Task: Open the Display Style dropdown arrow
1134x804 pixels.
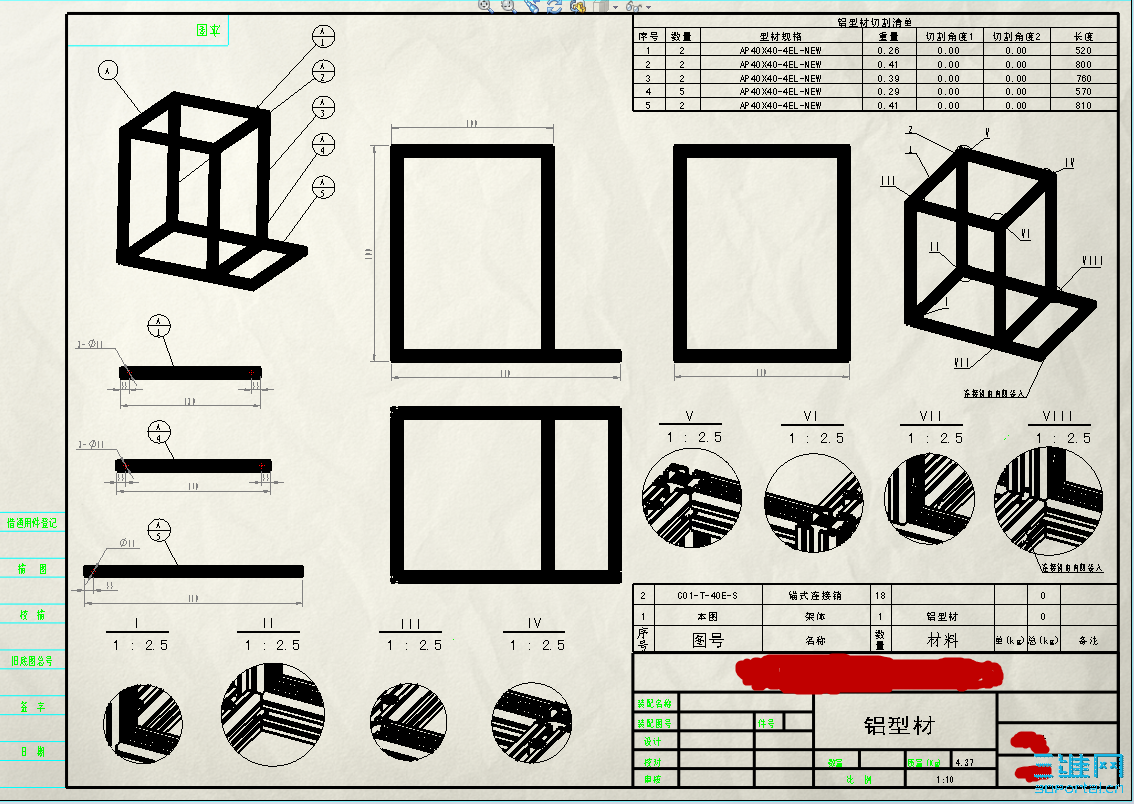Action: [615, 7]
